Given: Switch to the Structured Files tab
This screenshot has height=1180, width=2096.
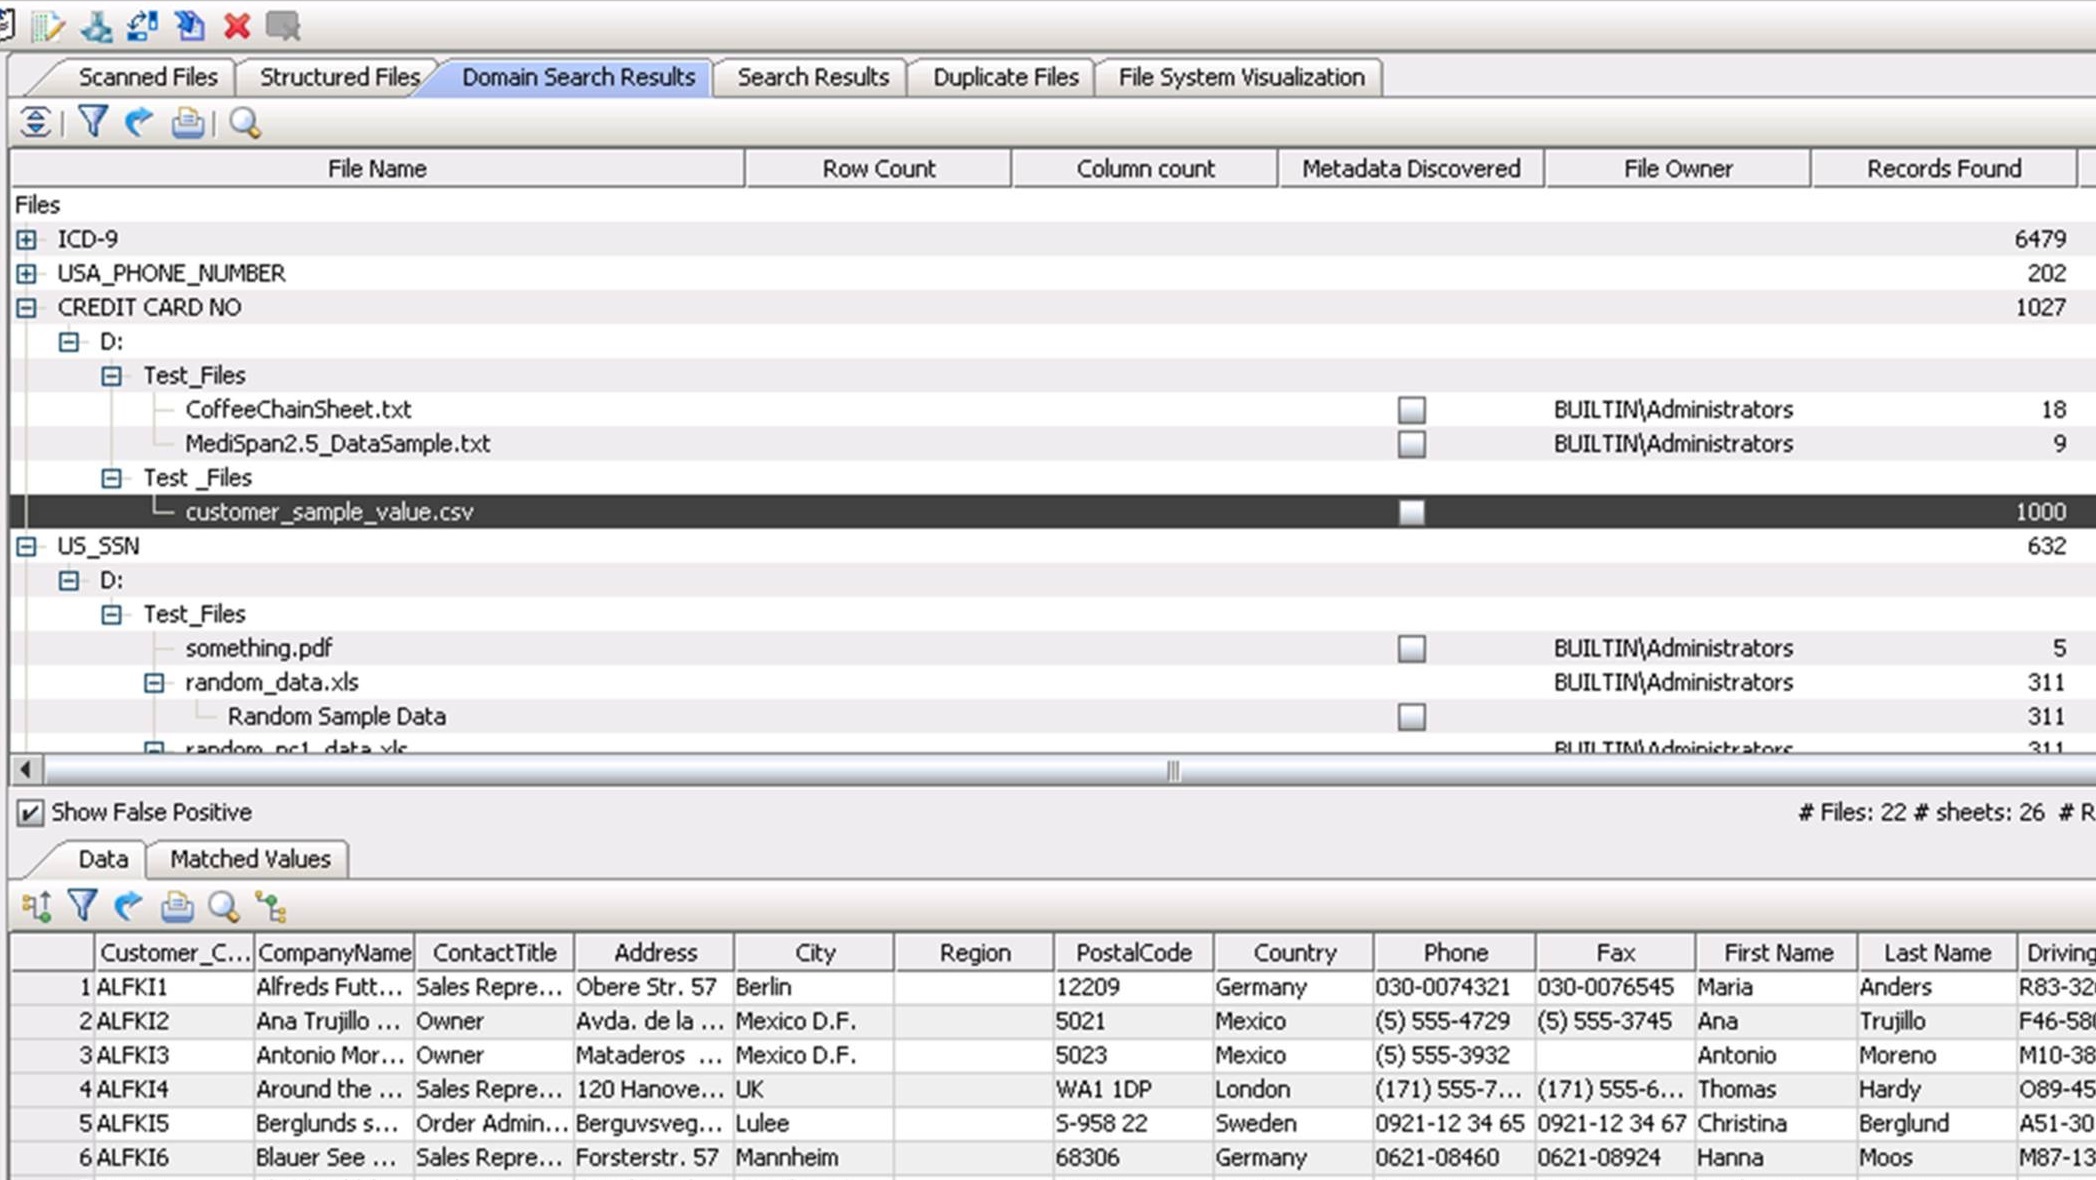Looking at the screenshot, I should pos(339,77).
